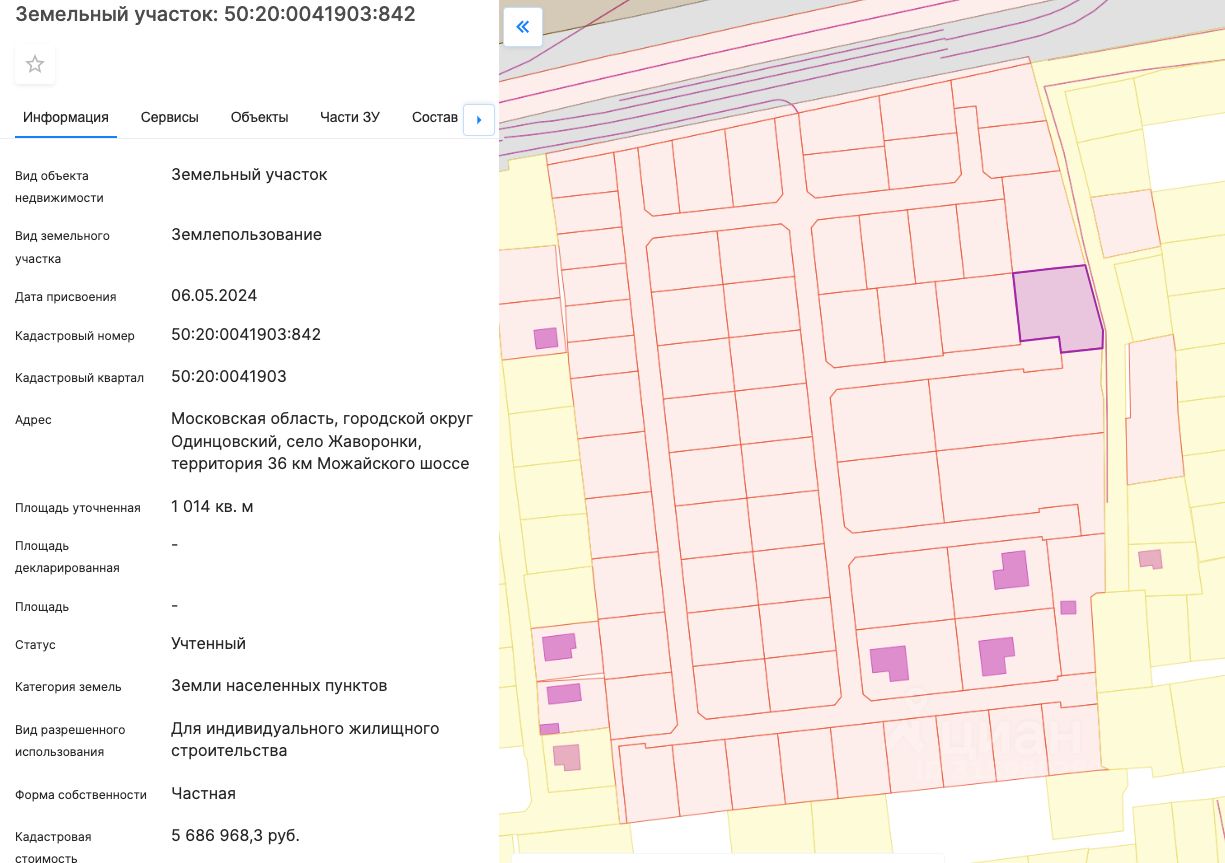The height and width of the screenshot is (863, 1225).
Task: Click the status value Учтенный
Action: (x=208, y=643)
